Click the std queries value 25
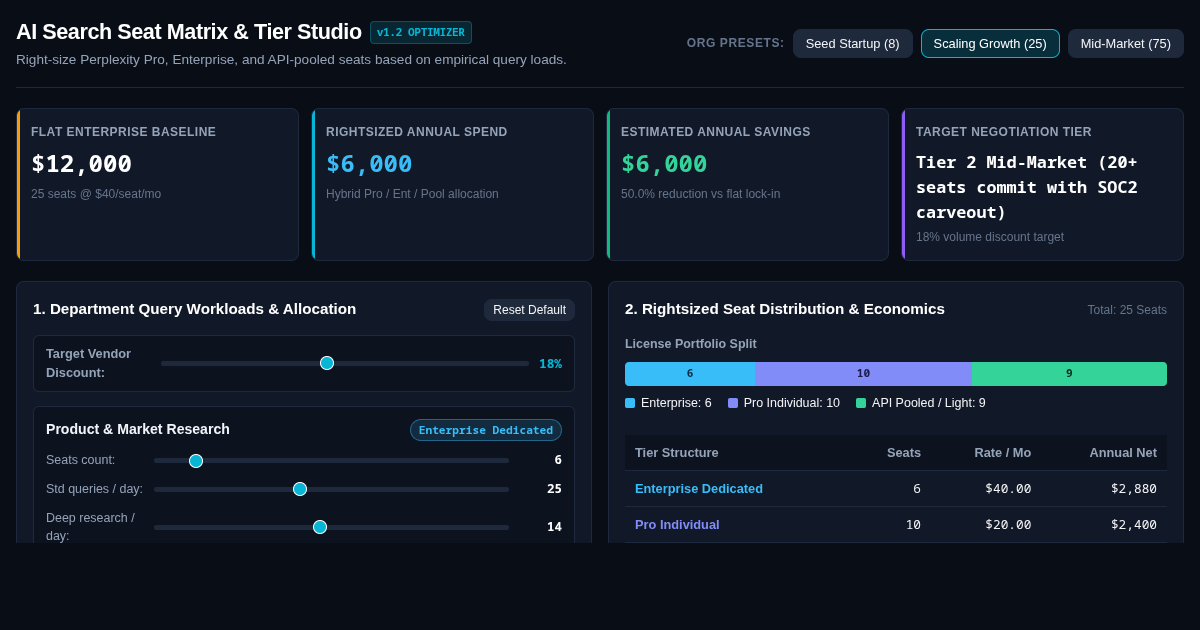Viewport: 1200px width, 630px height. click(x=554, y=489)
